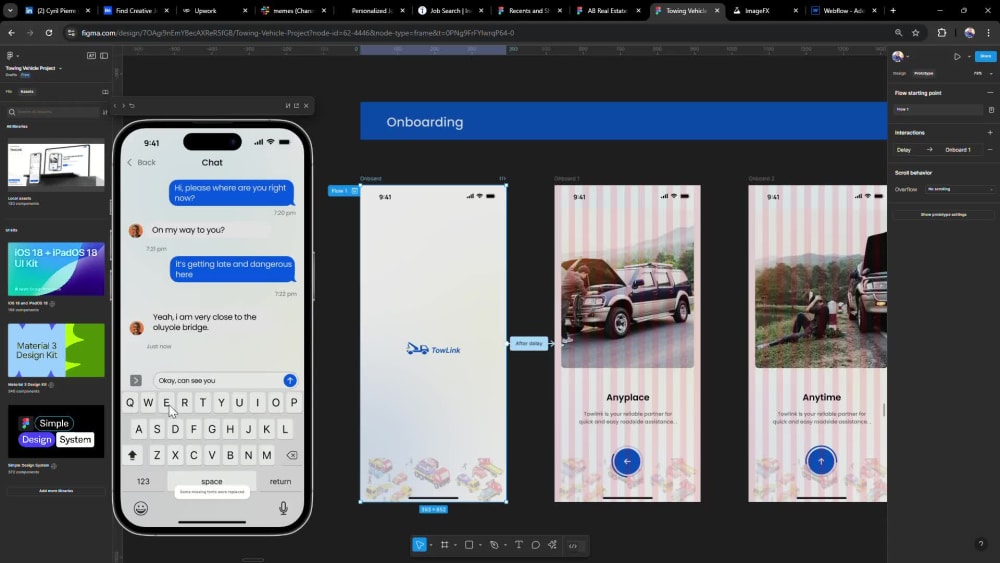Open the Overflow No scrolling dropdown
This screenshot has height=563, width=1000.
tap(960, 189)
